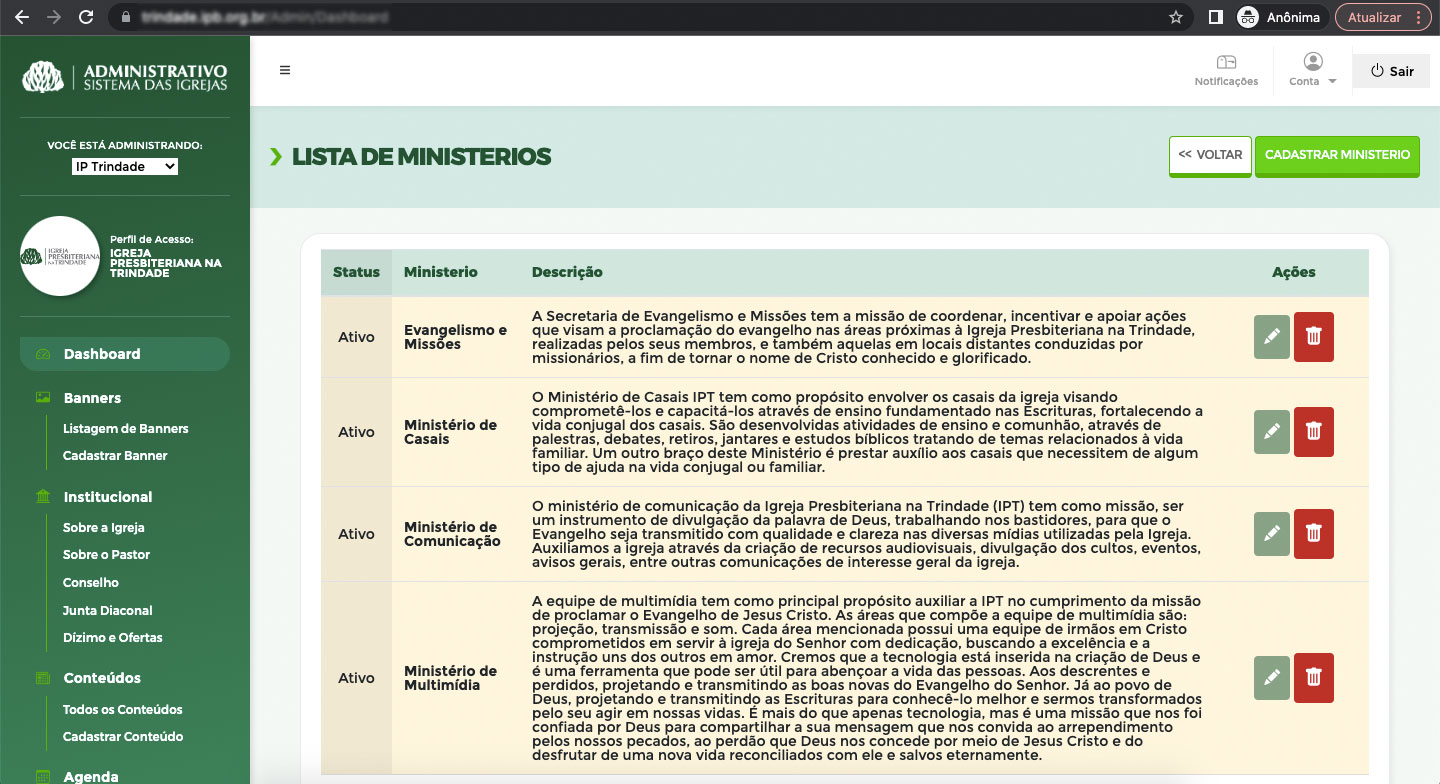This screenshot has width=1440, height=784.
Task: Go to Dashboard in sidebar
Action: point(102,354)
